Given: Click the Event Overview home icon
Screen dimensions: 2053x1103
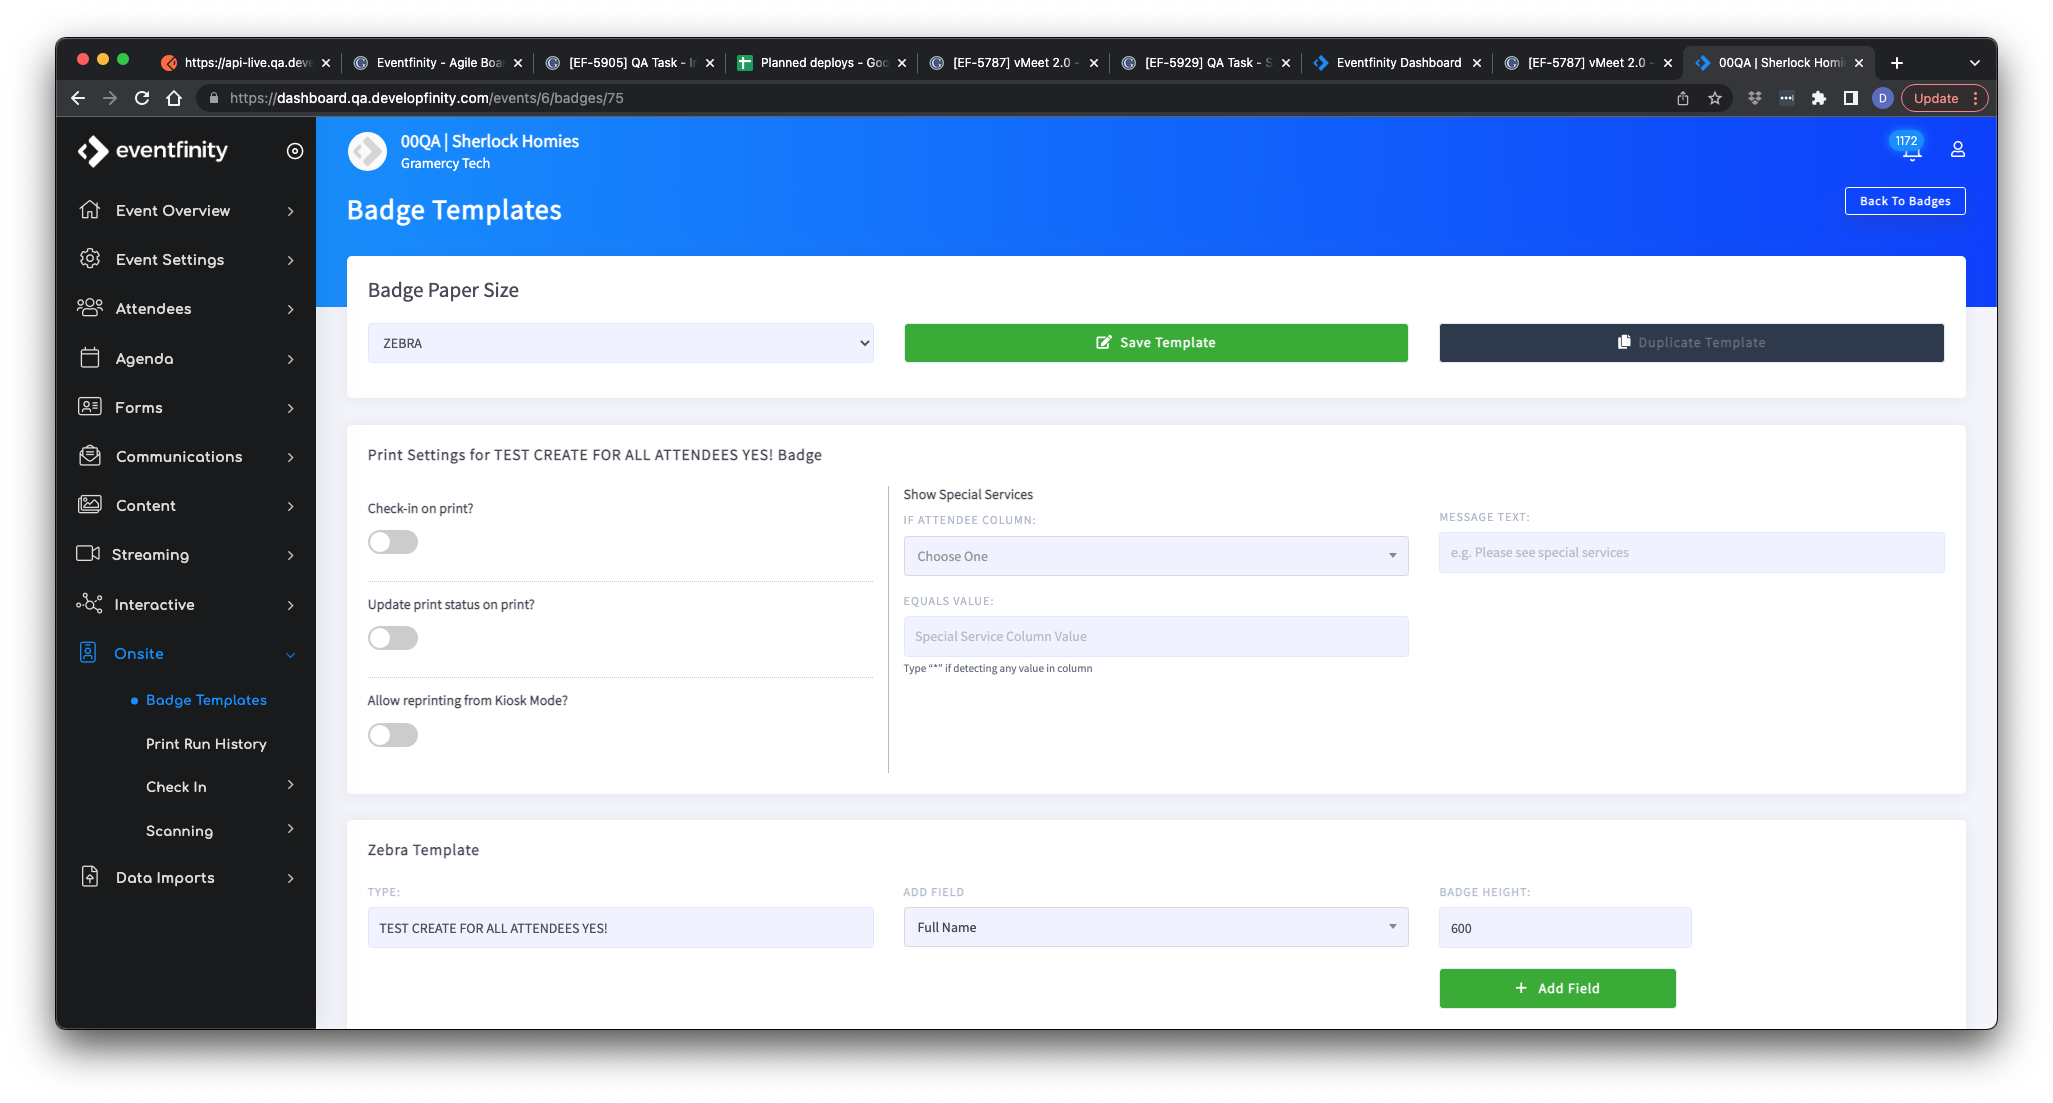Looking at the screenshot, I should (90, 210).
